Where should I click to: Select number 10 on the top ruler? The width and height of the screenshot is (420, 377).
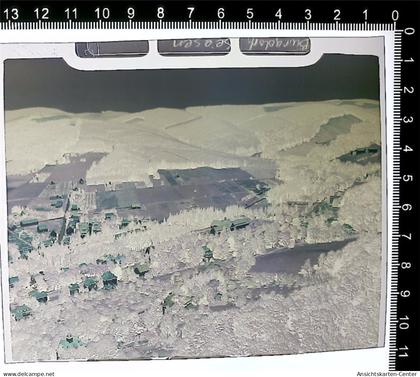[x=102, y=14]
